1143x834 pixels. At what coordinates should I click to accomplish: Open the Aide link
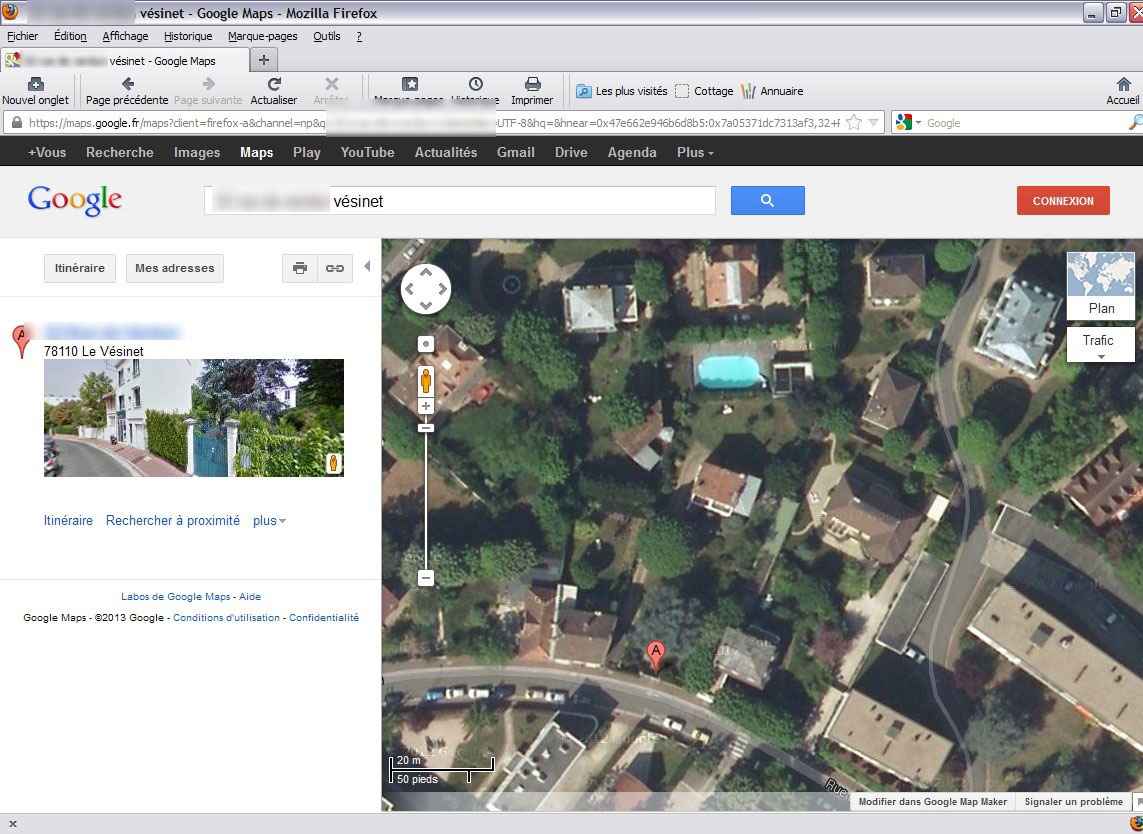[250, 596]
